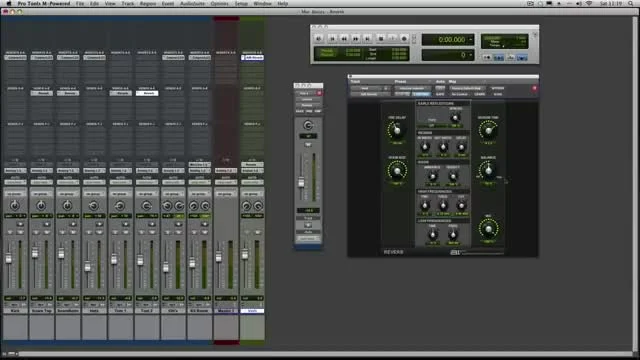Open the Kick track group selector
Image resolution: width=640 pixels, height=360 pixels.
[15, 193]
